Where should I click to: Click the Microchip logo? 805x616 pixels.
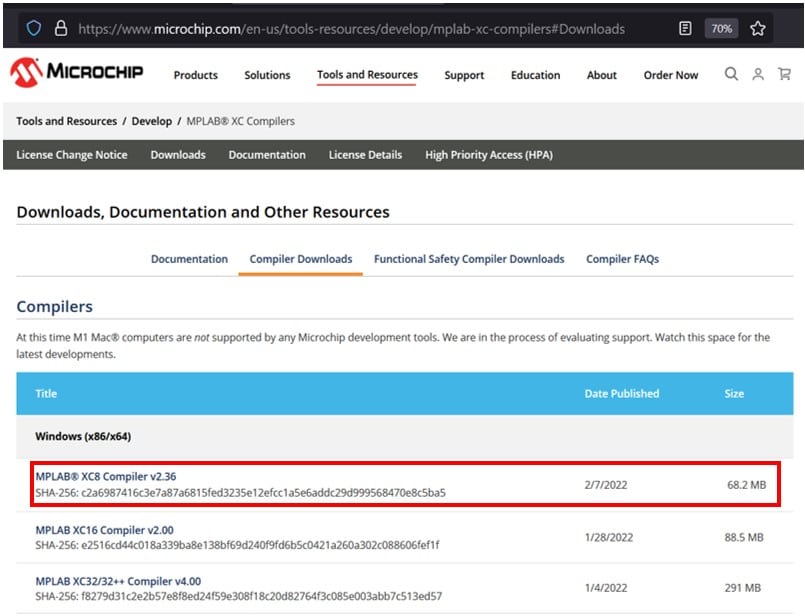coord(77,73)
